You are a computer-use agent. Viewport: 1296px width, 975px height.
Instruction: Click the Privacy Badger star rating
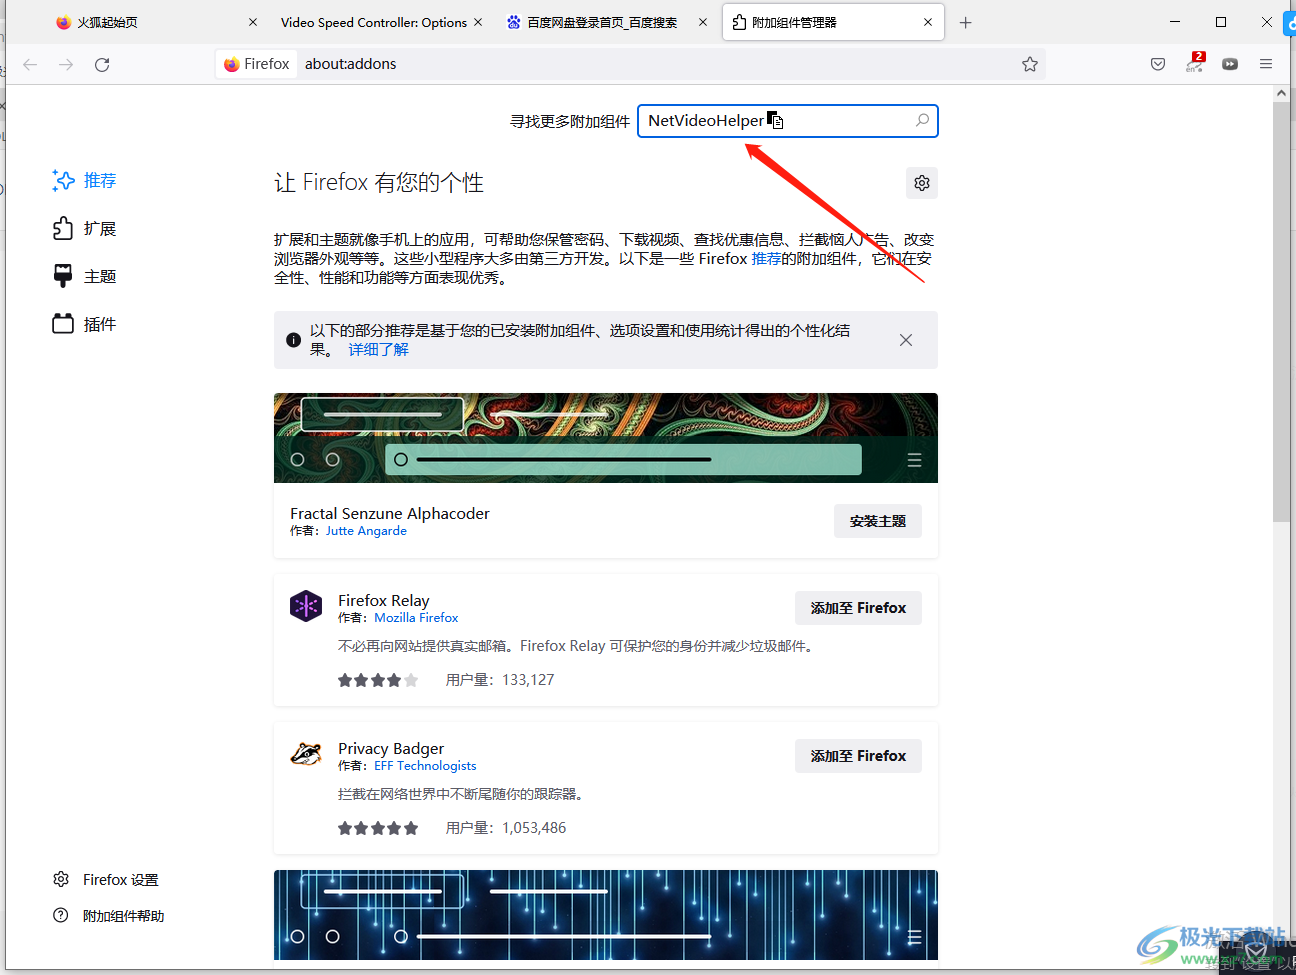(378, 828)
